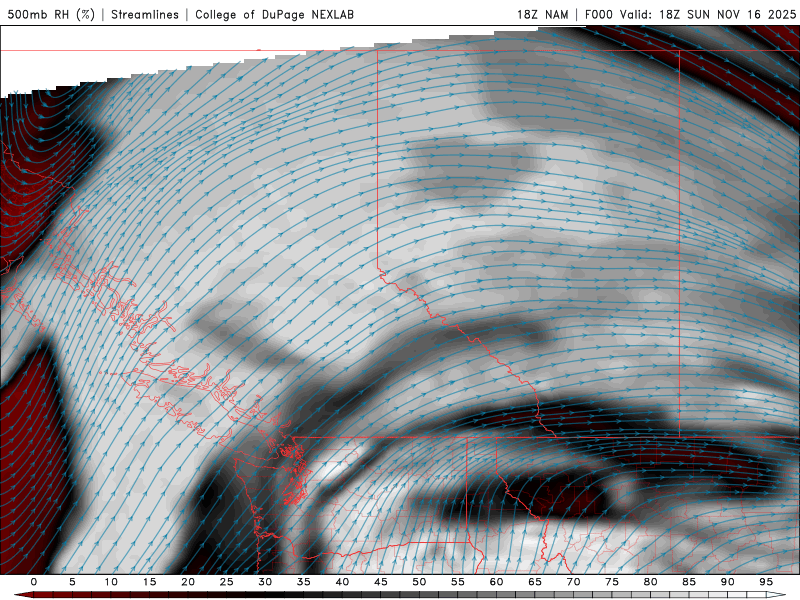Click the colorbar label "90"
This screenshot has width=800, height=600.
pyautogui.click(x=728, y=582)
